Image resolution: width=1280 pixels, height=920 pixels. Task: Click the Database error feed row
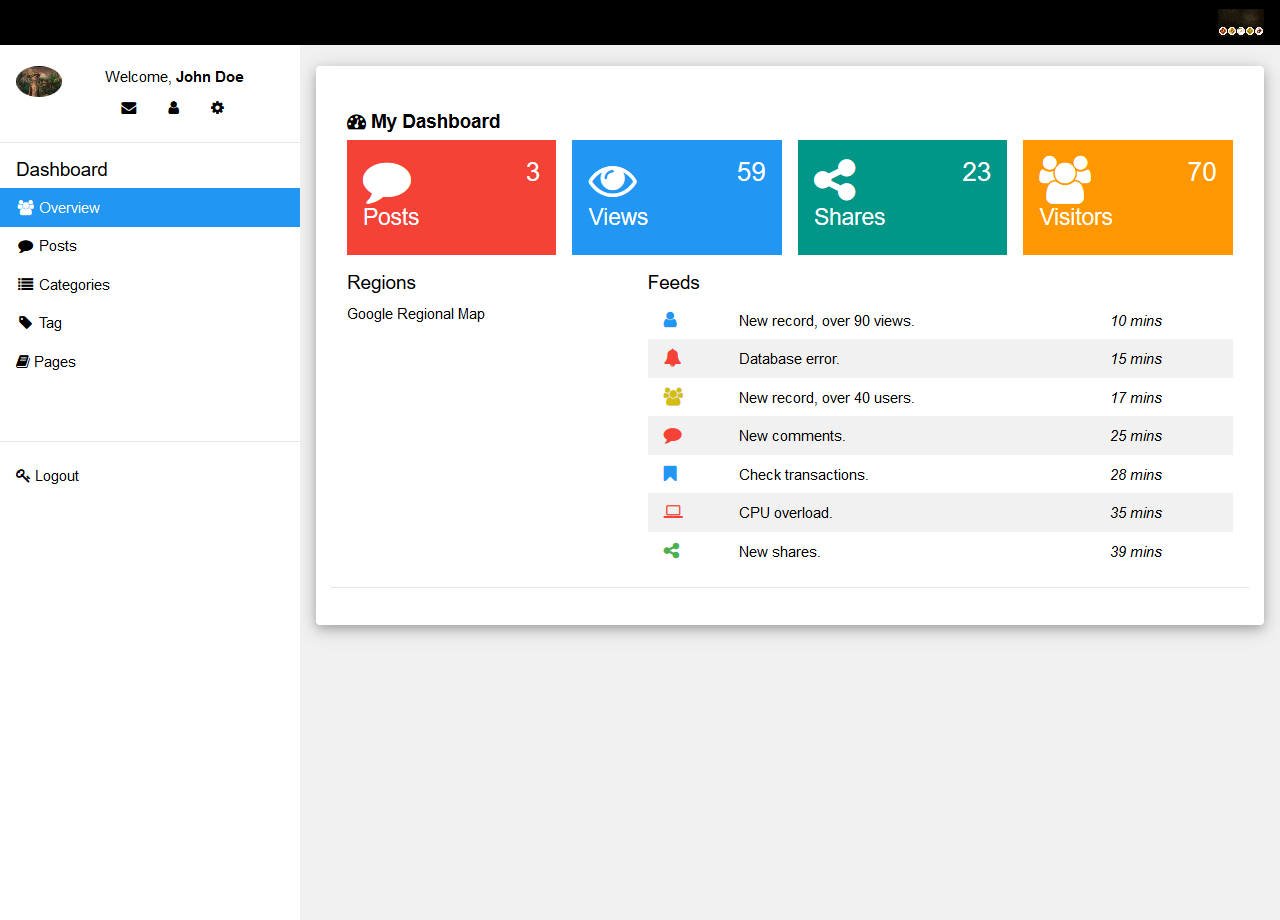[940, 359]
